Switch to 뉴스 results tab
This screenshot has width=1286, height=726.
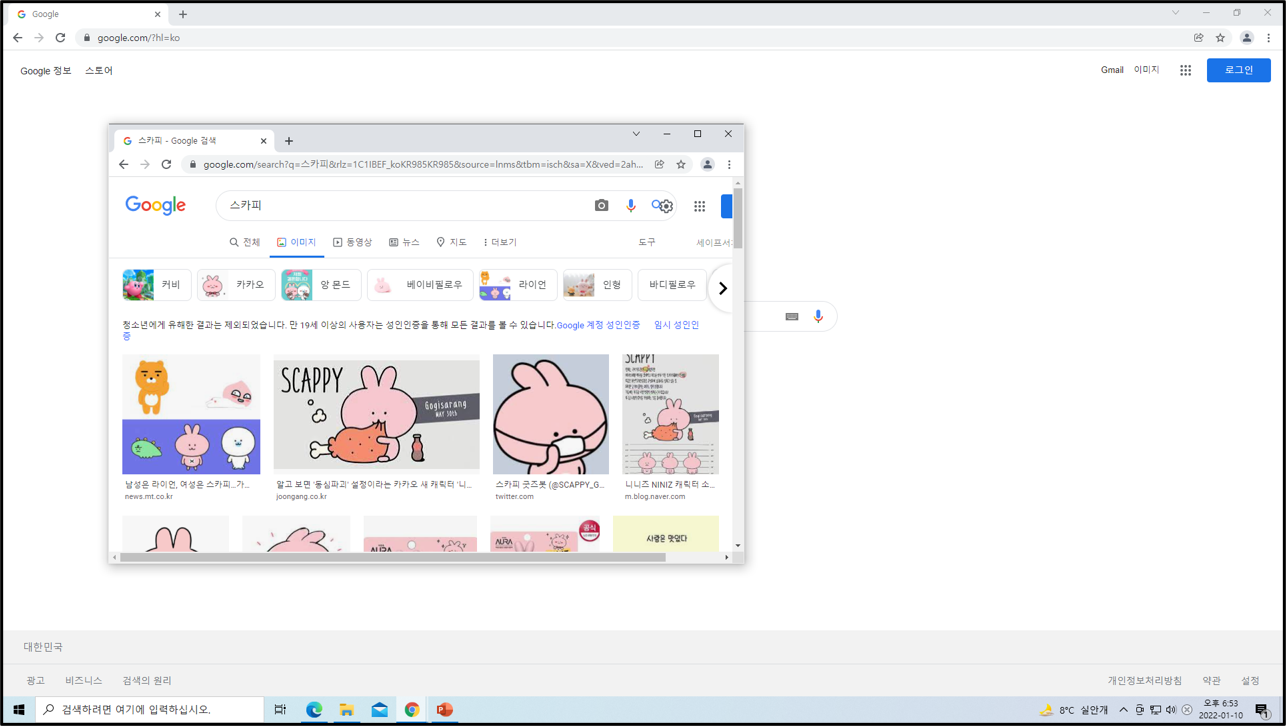(x=405, y=242)
